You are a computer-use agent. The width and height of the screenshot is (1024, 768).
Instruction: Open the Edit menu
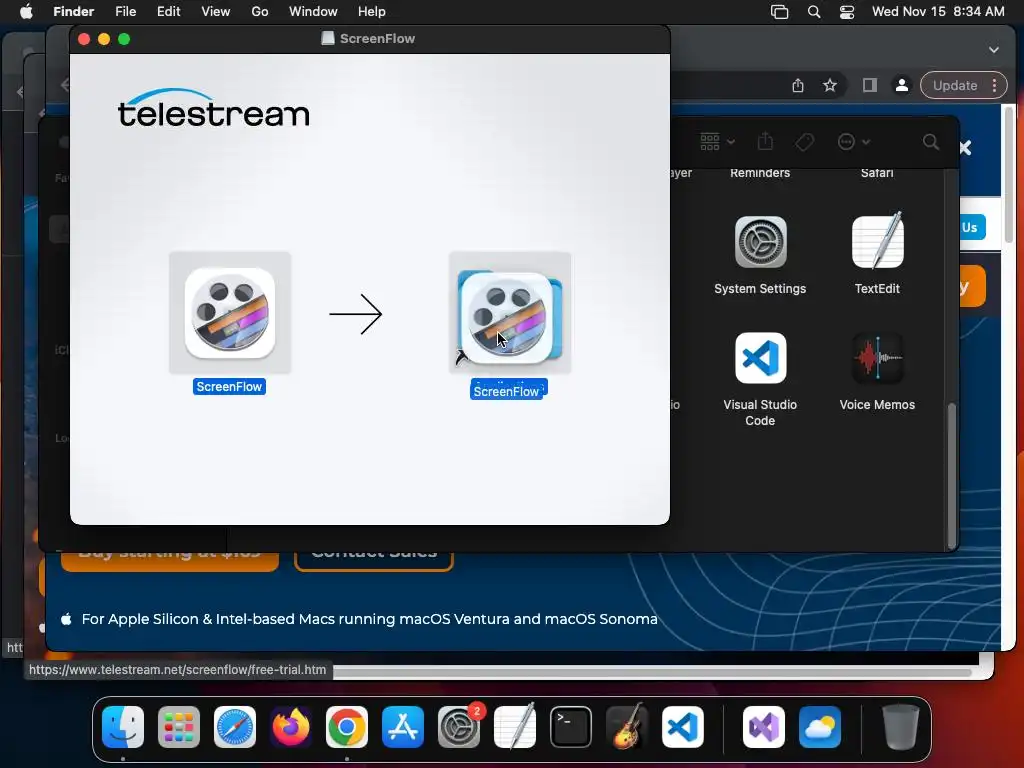(x=168, y=12)
